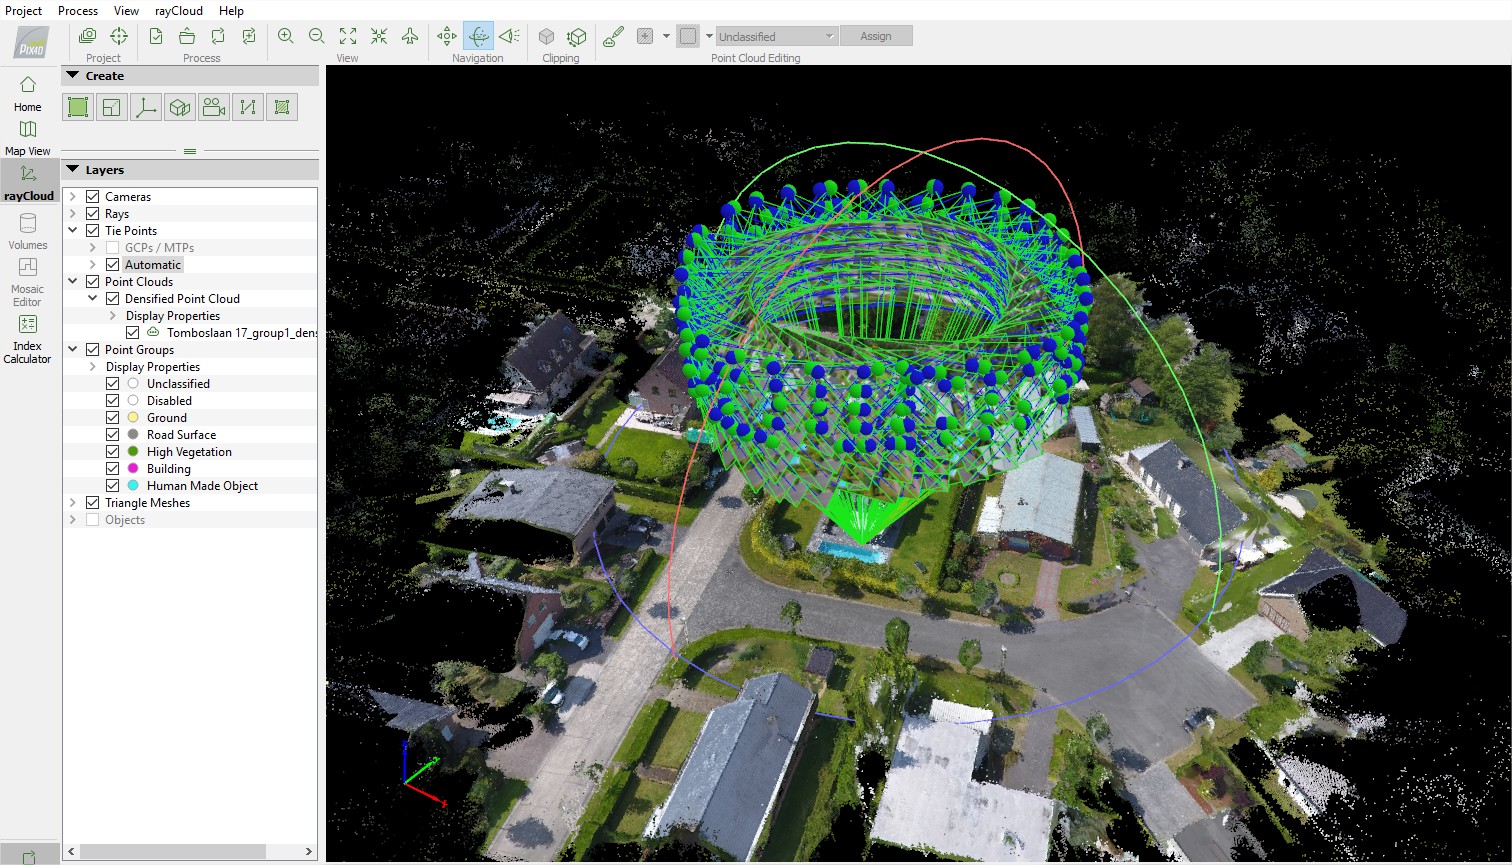Click the Assign button
Screen dimensions: 1512x865
click(x=875, y=36)
